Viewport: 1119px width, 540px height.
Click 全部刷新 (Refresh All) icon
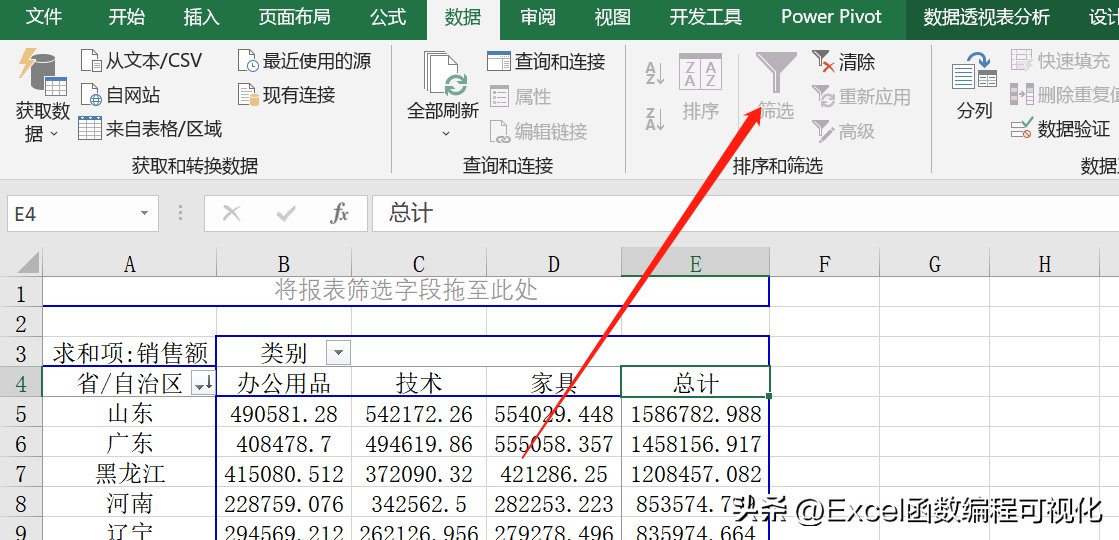pyautogui.click(x=442, y=75)
